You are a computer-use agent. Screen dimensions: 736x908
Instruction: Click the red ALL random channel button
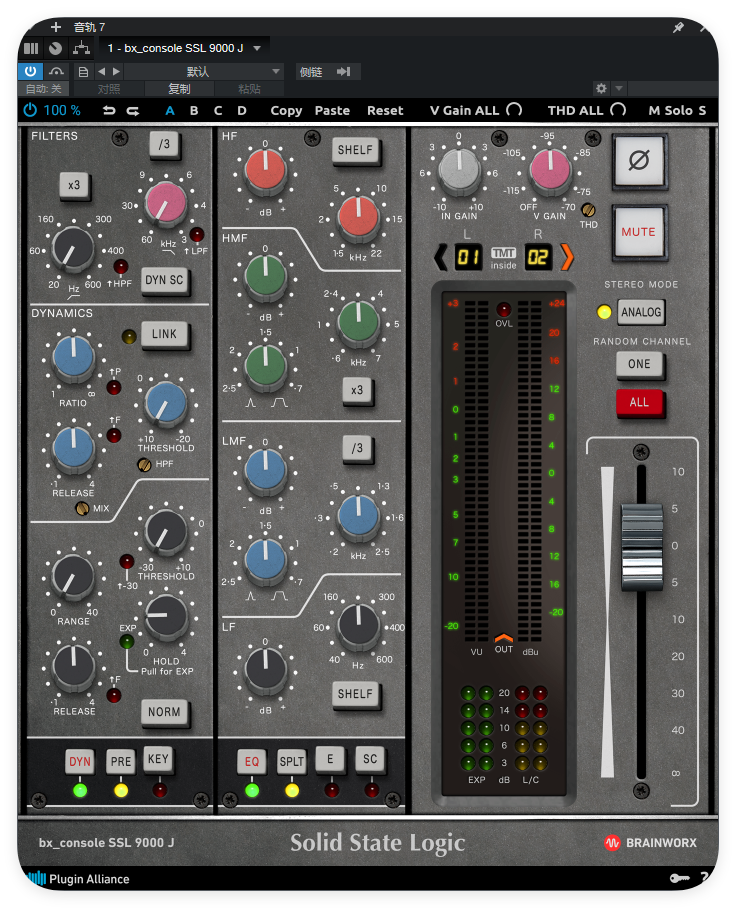[x=639, y=402]
